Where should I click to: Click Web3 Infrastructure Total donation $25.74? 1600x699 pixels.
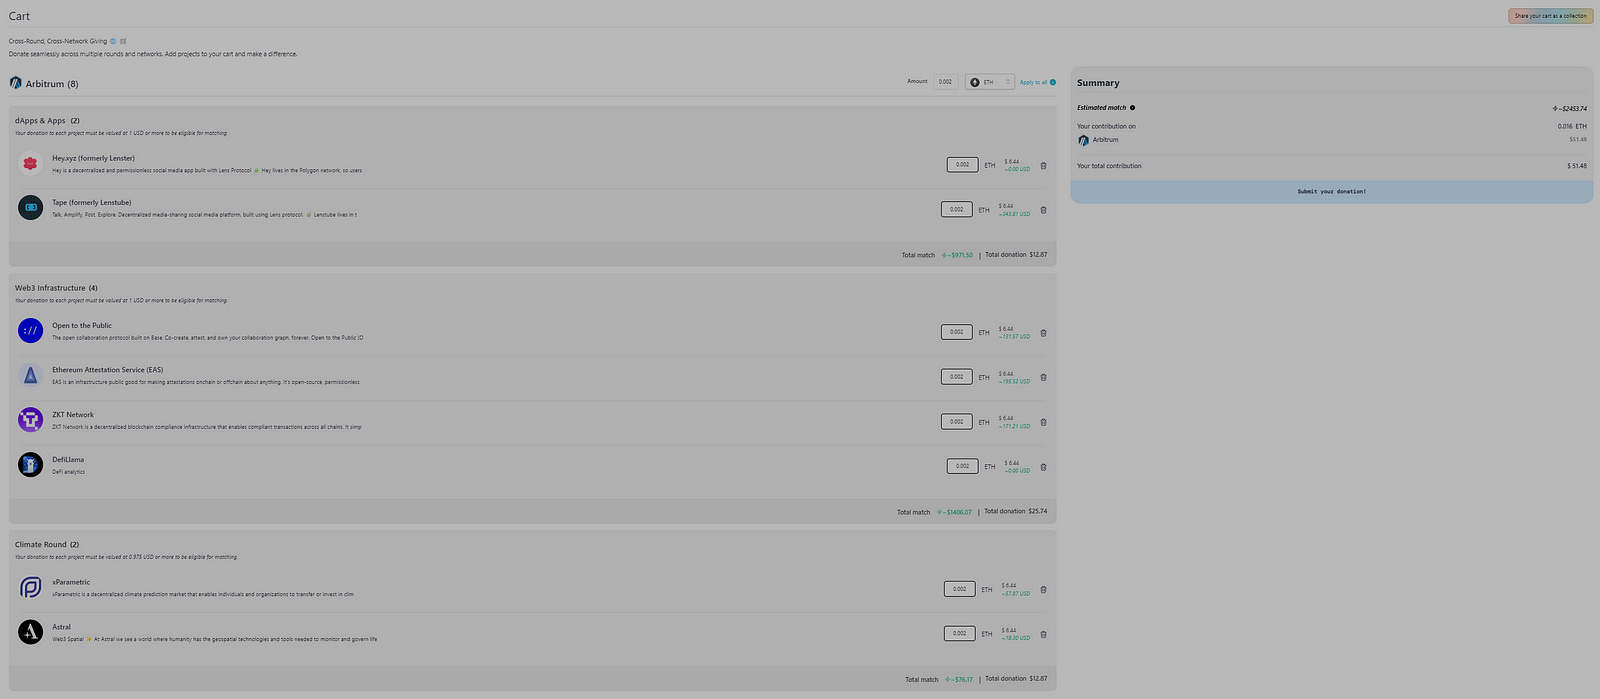coord(1016,511)
